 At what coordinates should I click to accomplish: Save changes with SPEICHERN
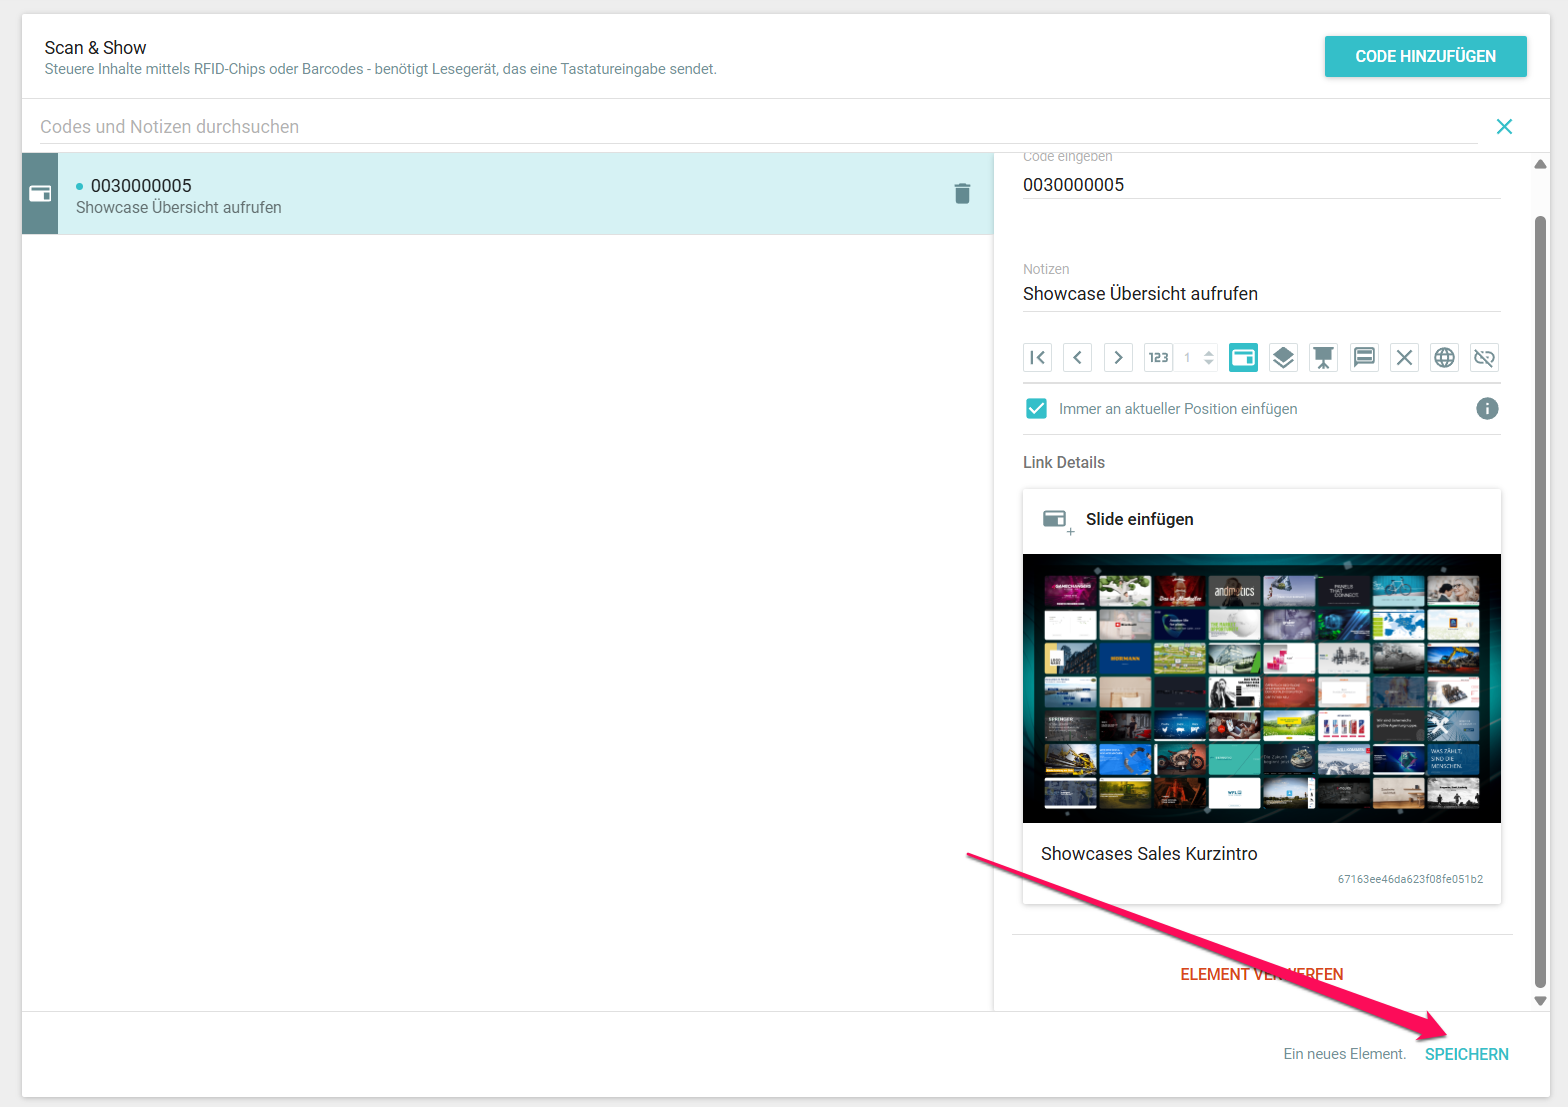(x=1466, y=1054)
